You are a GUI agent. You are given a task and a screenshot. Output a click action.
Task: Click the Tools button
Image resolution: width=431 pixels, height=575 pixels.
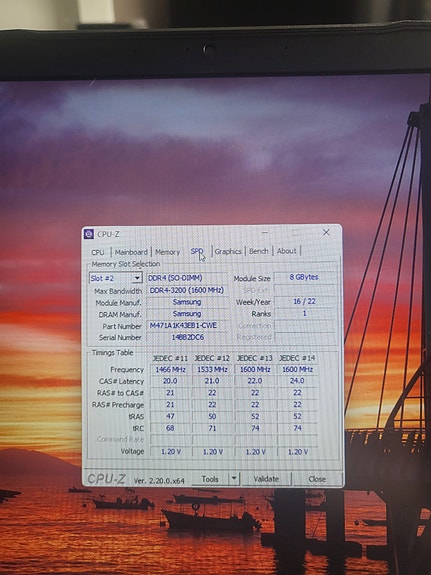click(210, 479)
